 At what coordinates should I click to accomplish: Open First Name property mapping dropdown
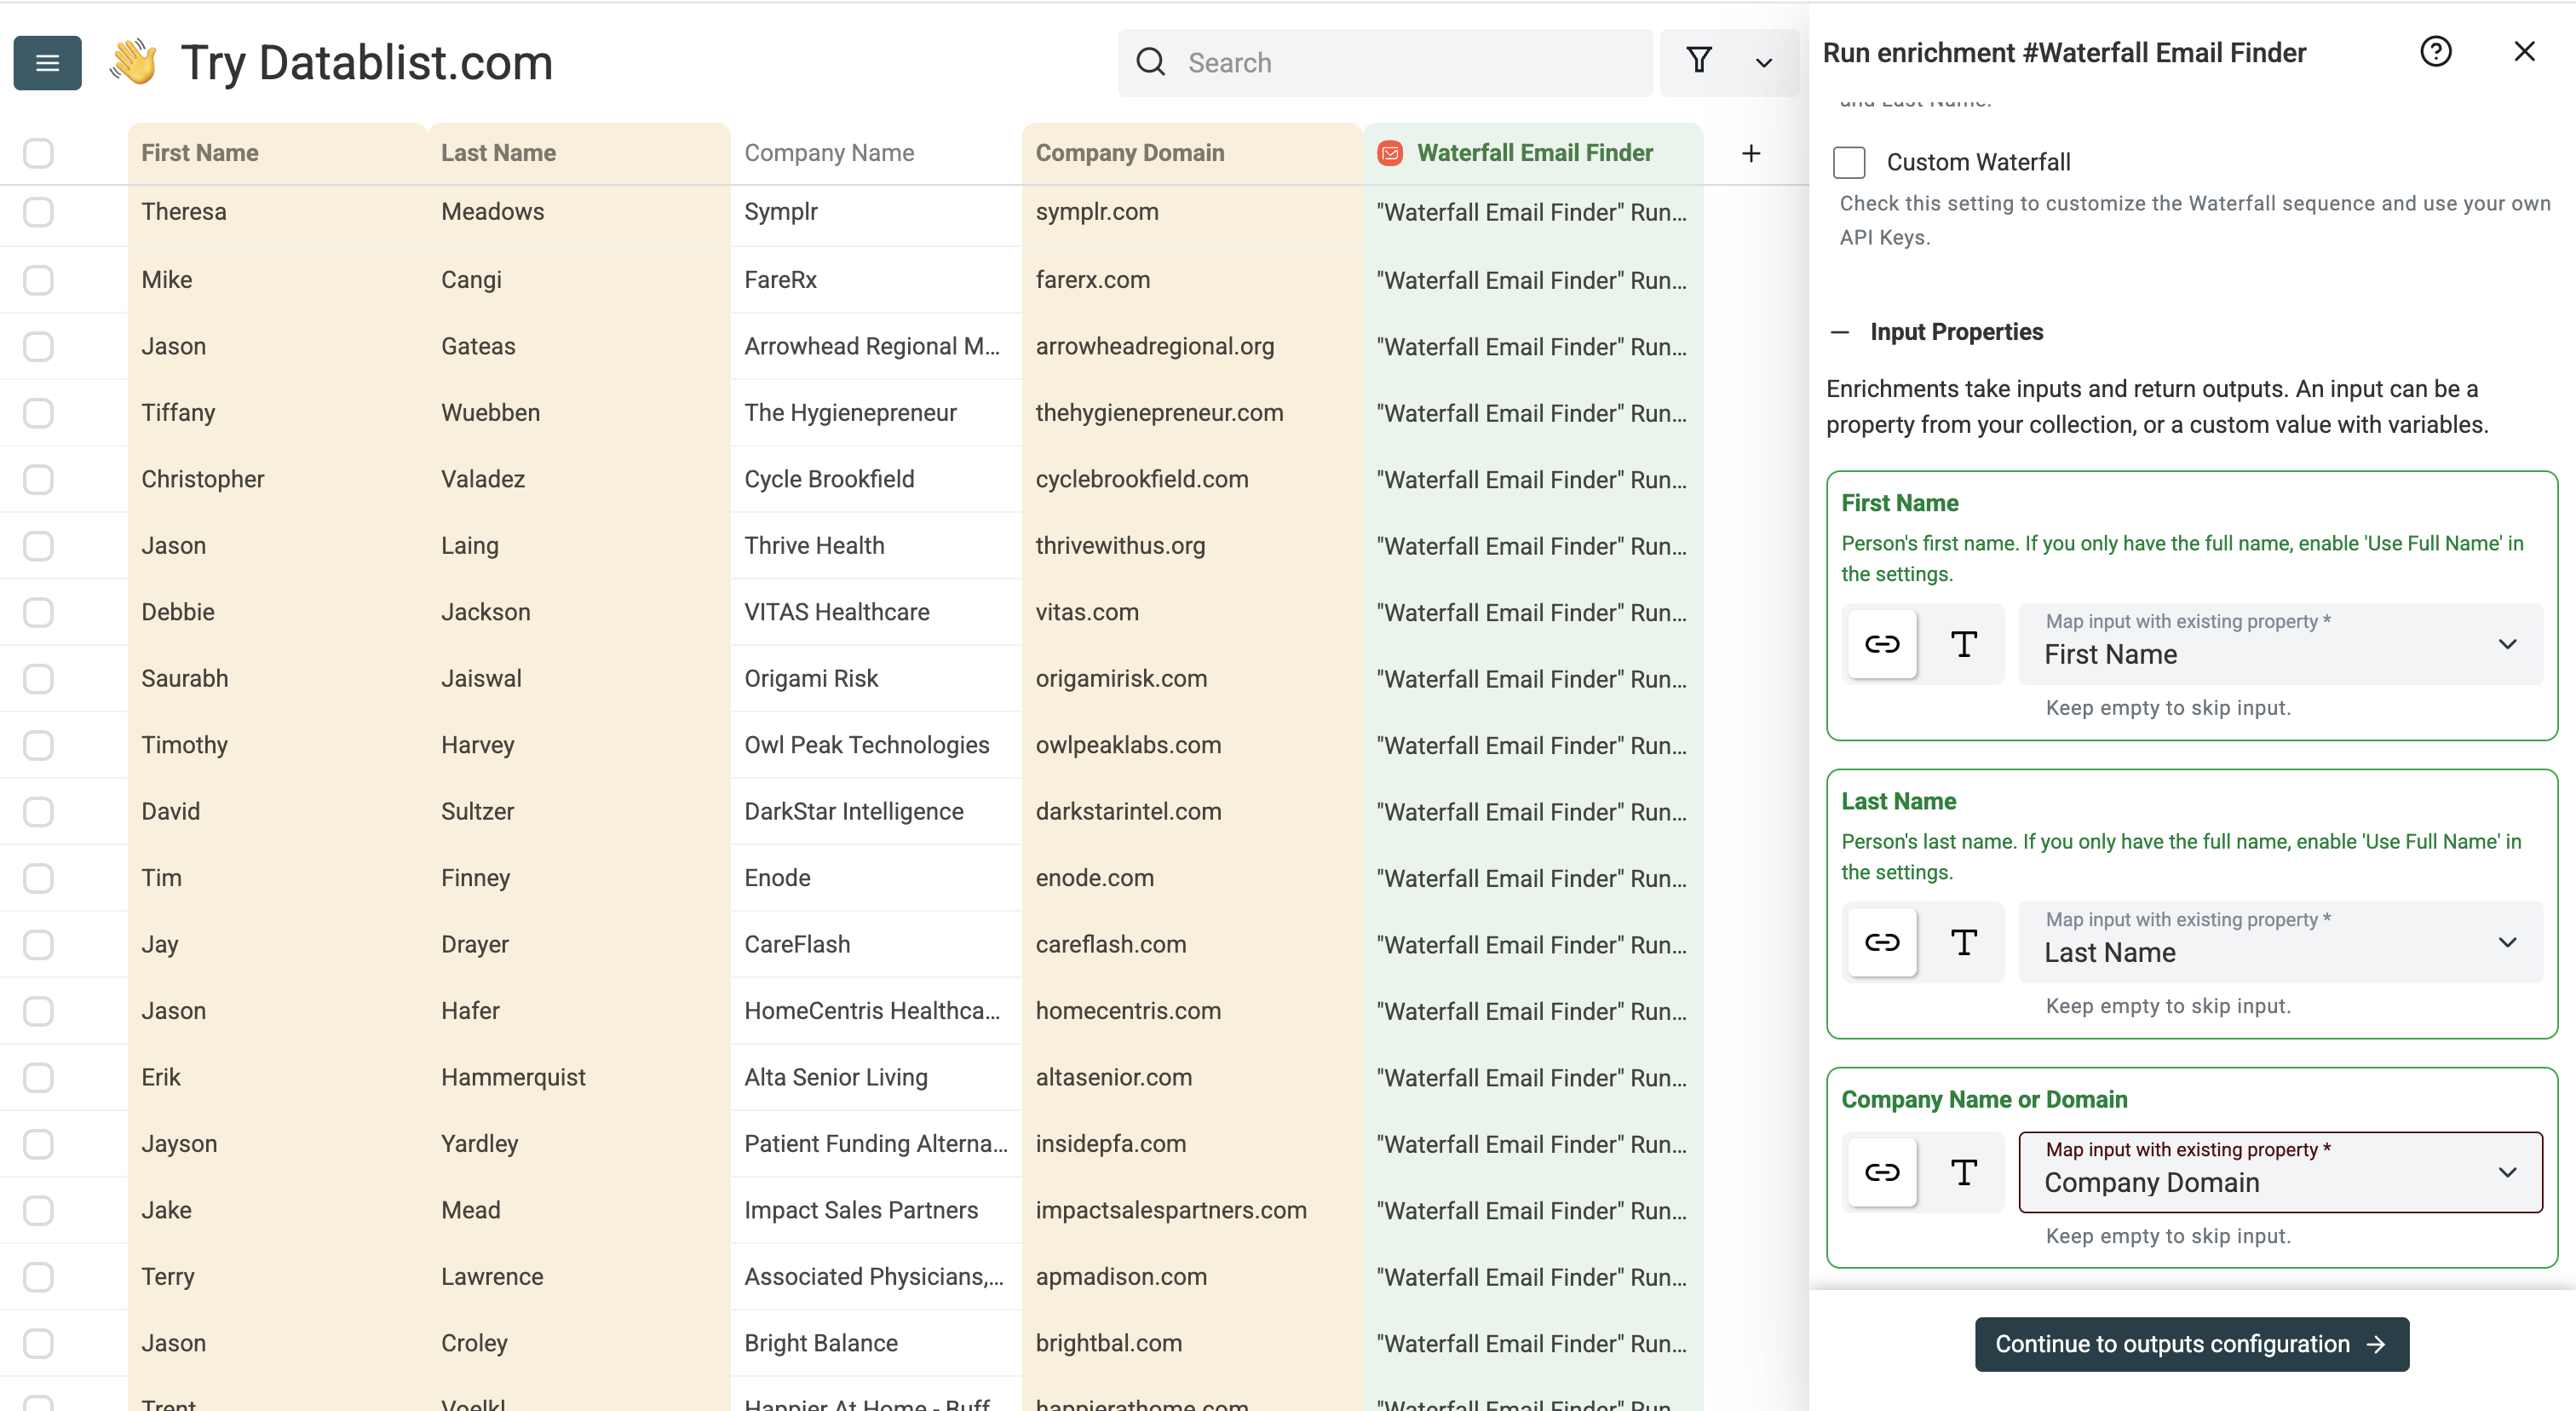click(2280, 644)
